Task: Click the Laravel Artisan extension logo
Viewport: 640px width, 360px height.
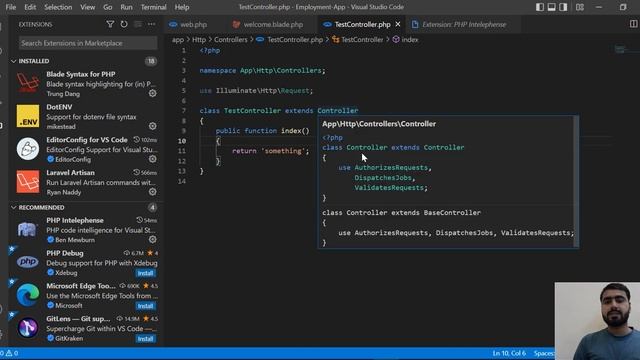Action: (x=28, y=181)
